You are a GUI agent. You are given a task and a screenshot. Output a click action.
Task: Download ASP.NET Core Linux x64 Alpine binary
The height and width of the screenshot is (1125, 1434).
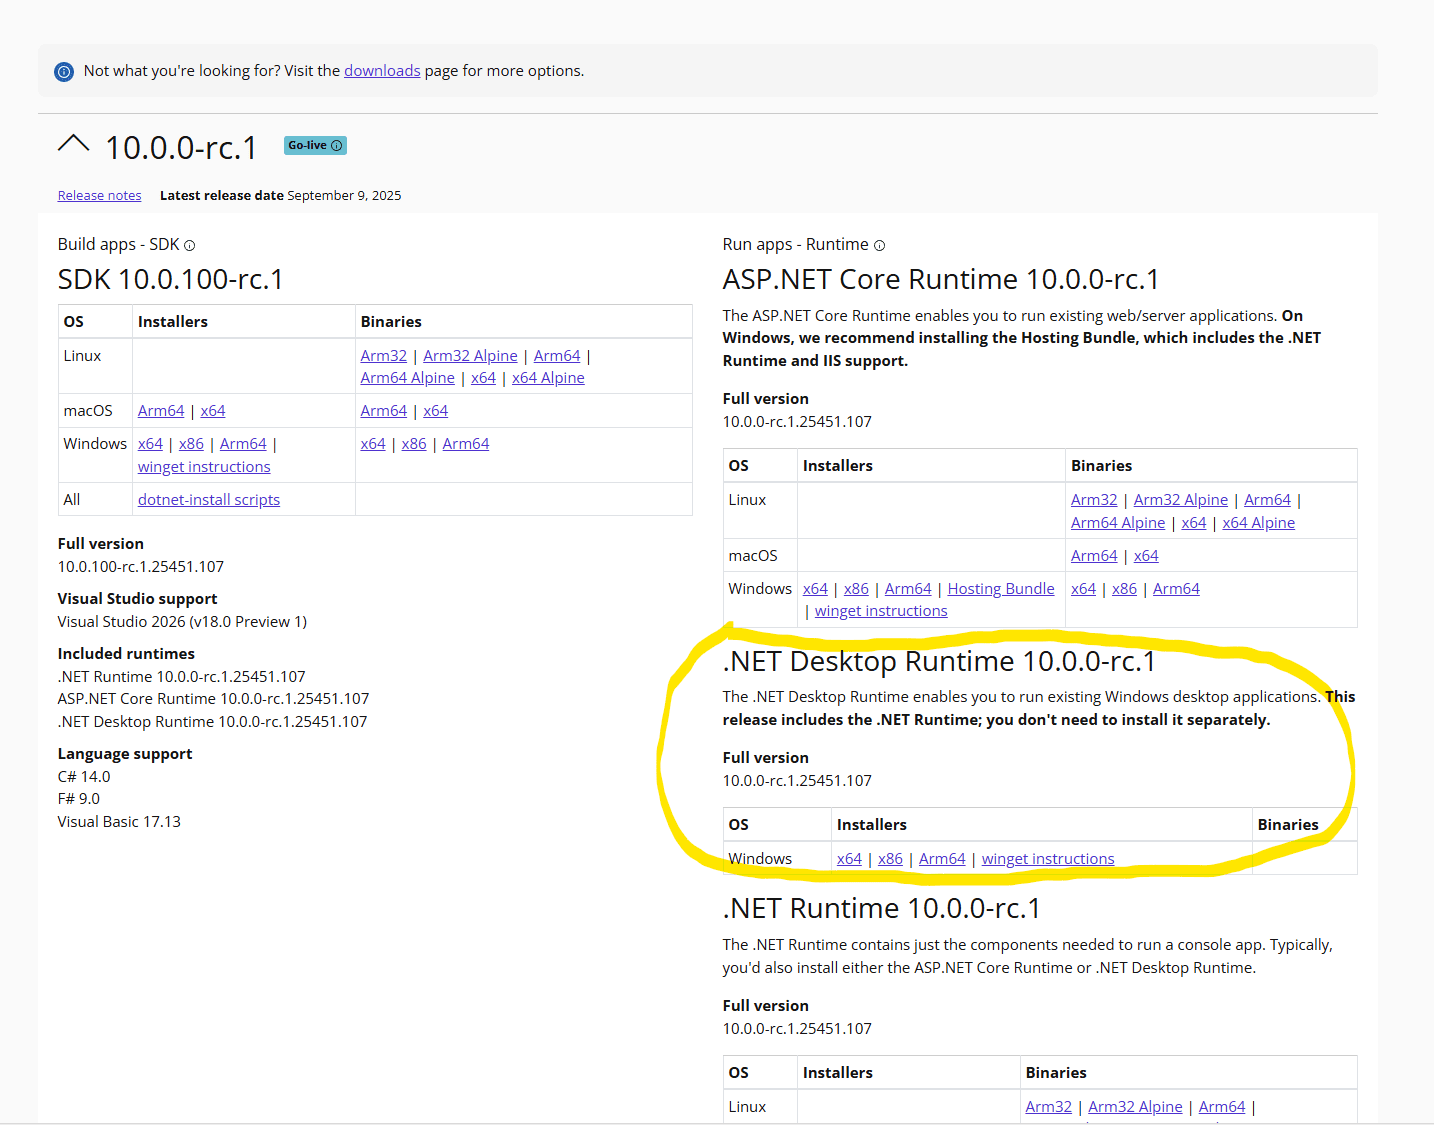tap(1258, 523)
